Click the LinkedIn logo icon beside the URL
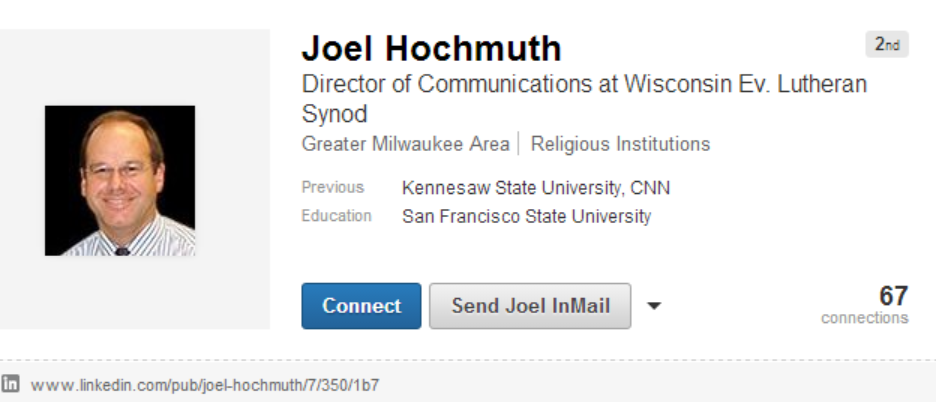936x402 pixels. 11,384
